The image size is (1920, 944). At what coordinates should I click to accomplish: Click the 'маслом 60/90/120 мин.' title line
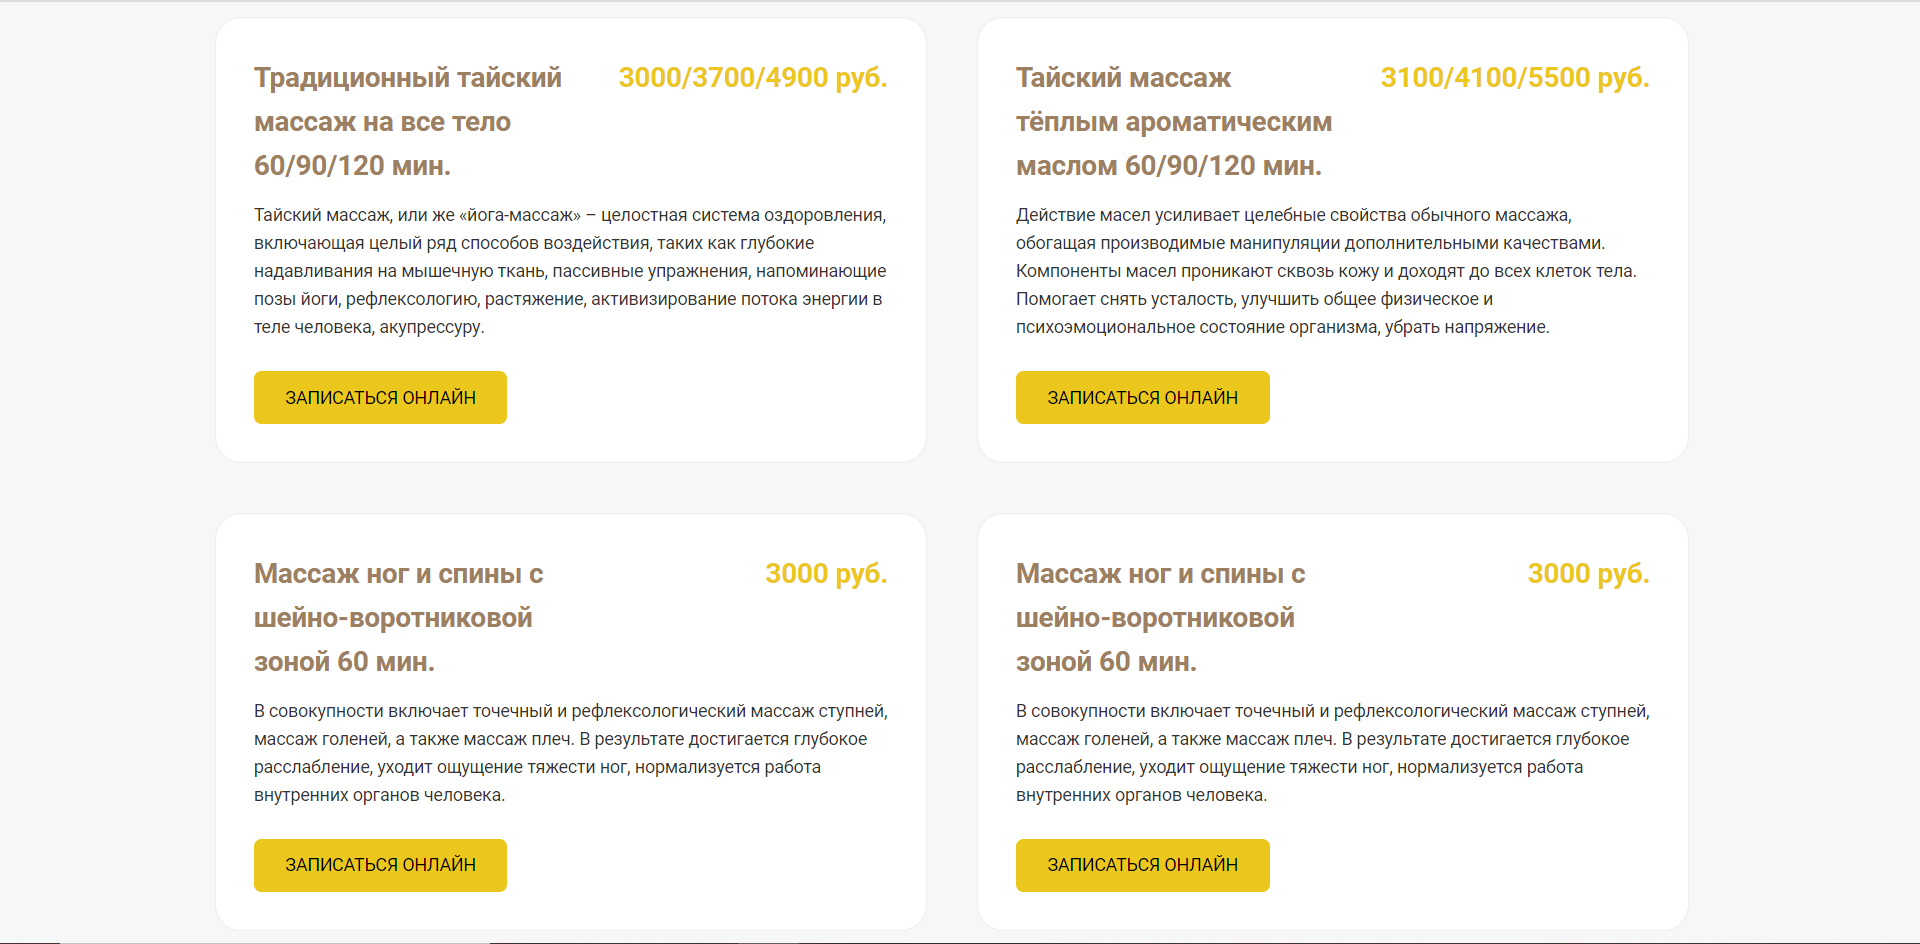(1168, 166)
